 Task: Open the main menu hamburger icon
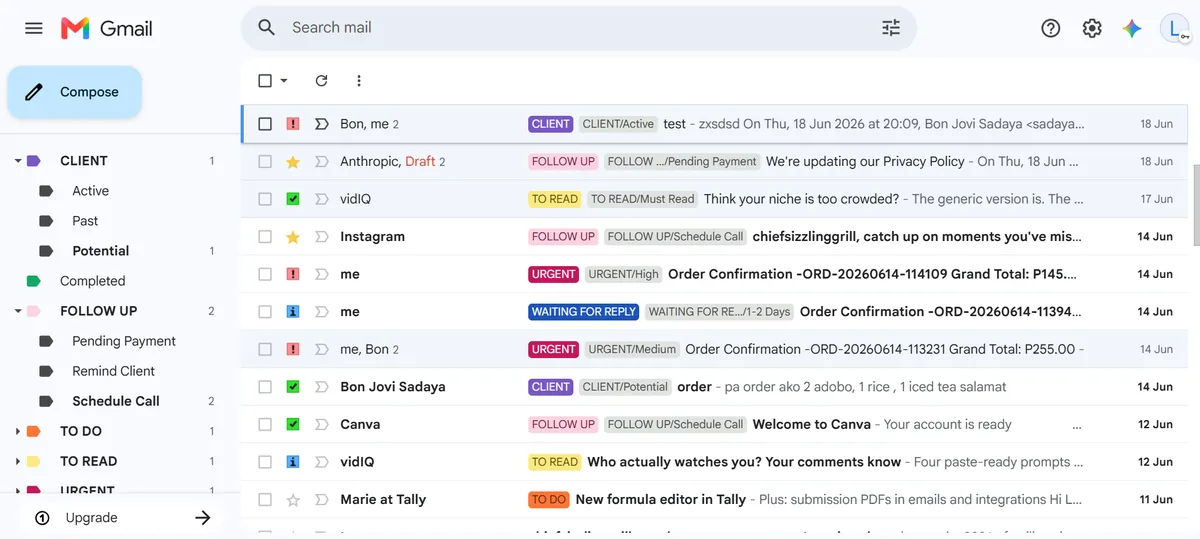coord(34,28)
